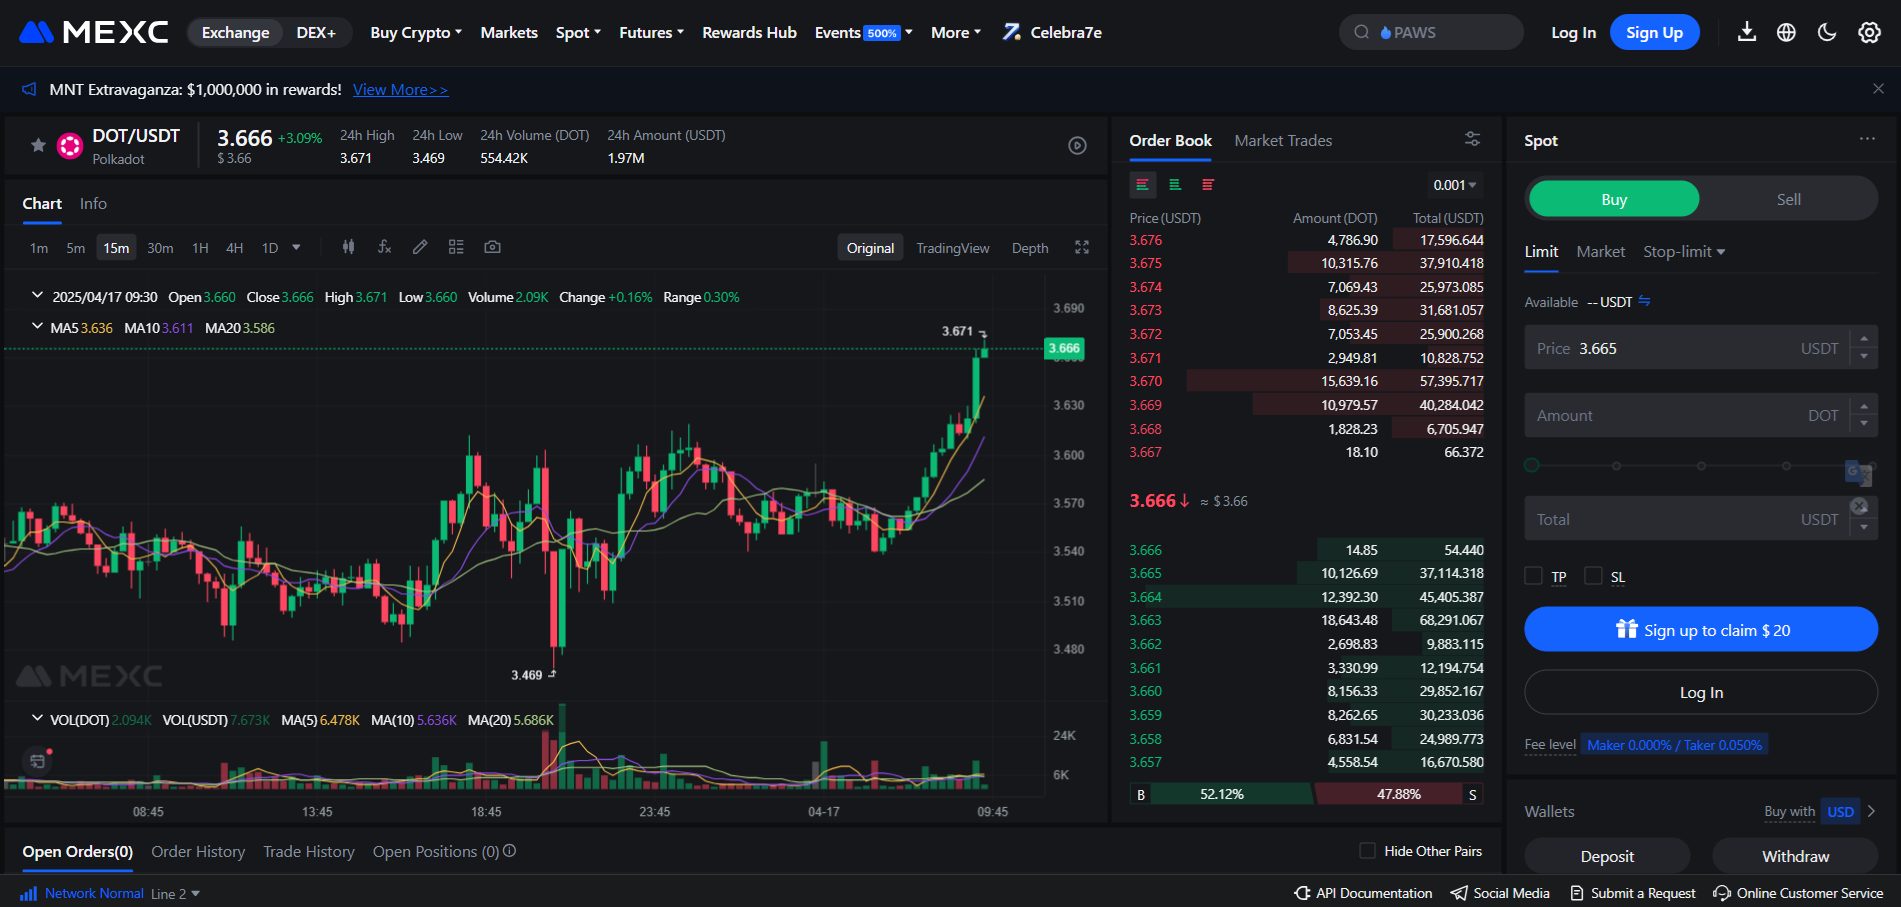1901x907 pixels.
Task: Follow the View More rewards link
Action: [400, 90]
